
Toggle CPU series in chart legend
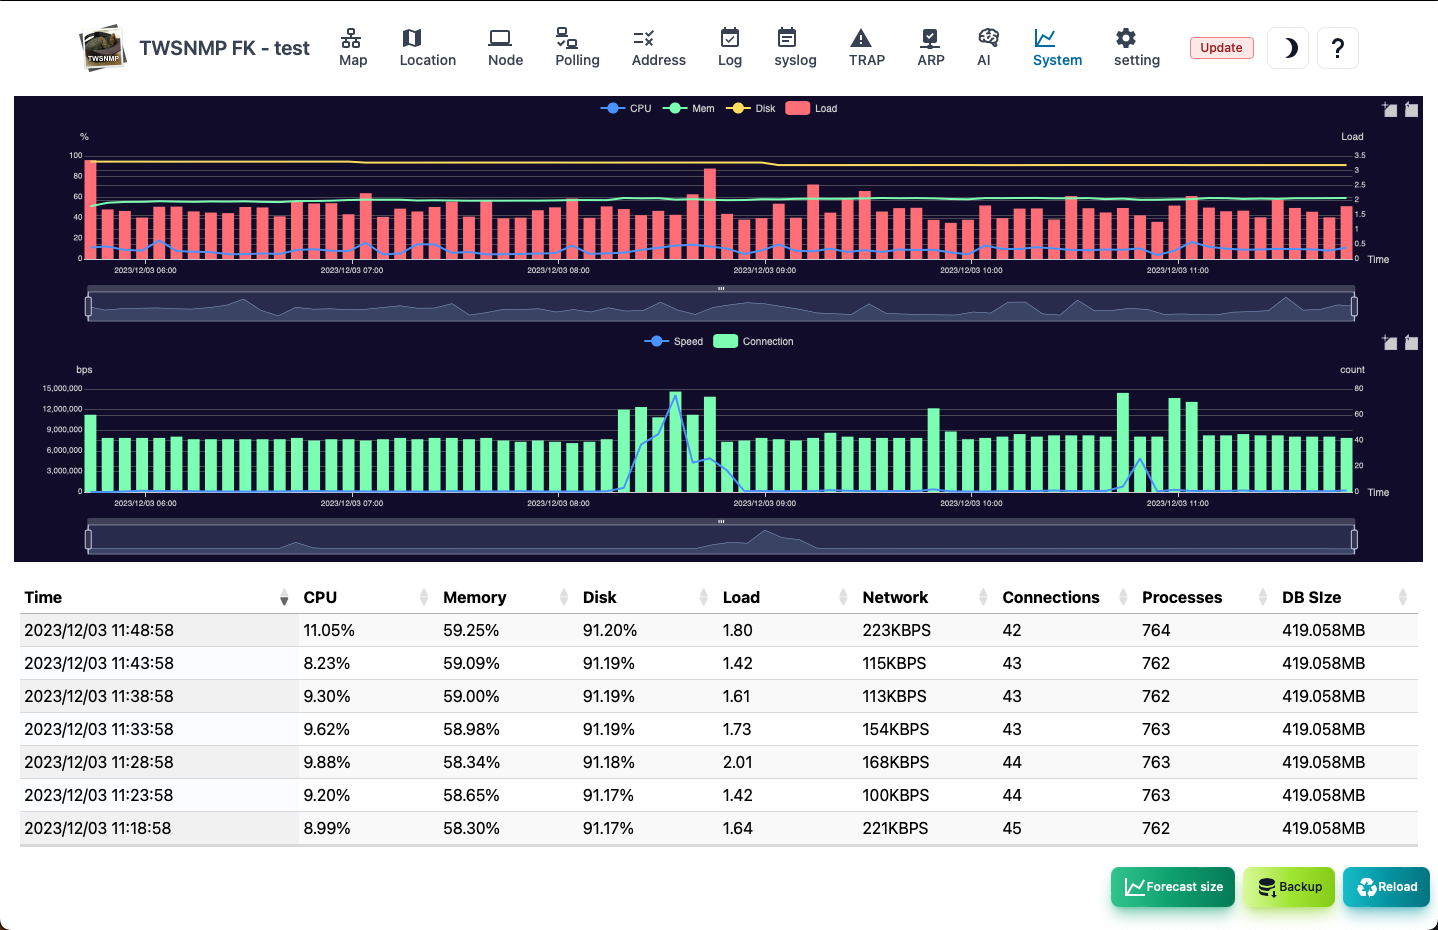click(x=626, y=108)
